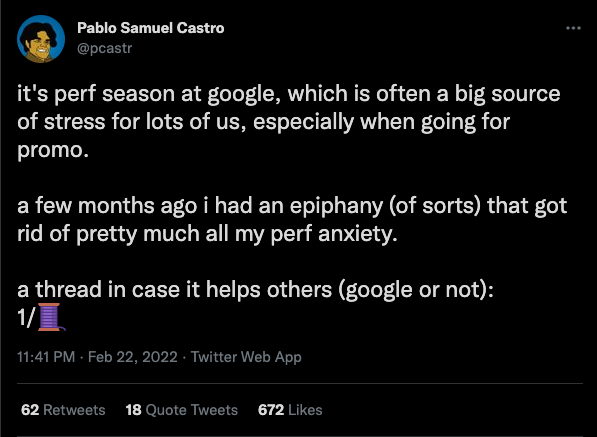The width and height of the screenshot is (597, 437).
Task: Open the @pcastr handle link
Action: point(105,48)
